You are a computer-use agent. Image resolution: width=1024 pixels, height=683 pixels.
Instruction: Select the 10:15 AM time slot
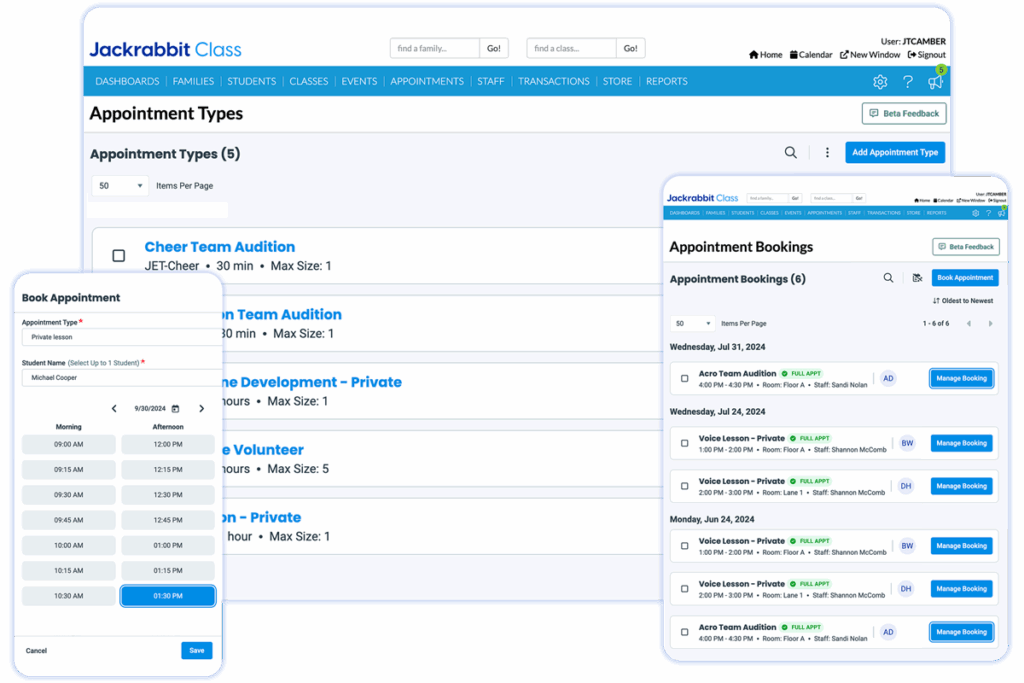69,571
